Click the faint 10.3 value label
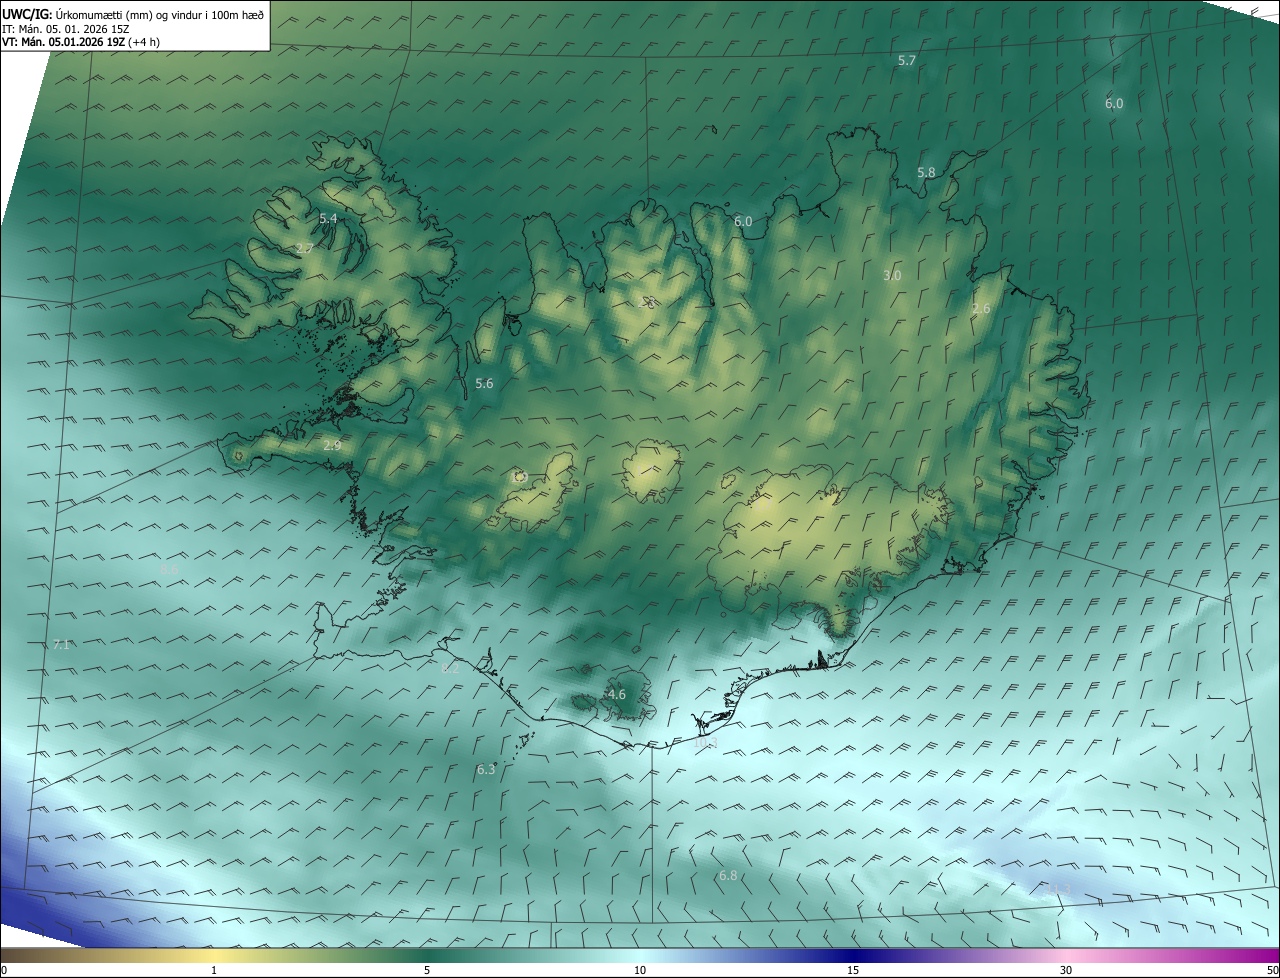 tap(706, 744)
